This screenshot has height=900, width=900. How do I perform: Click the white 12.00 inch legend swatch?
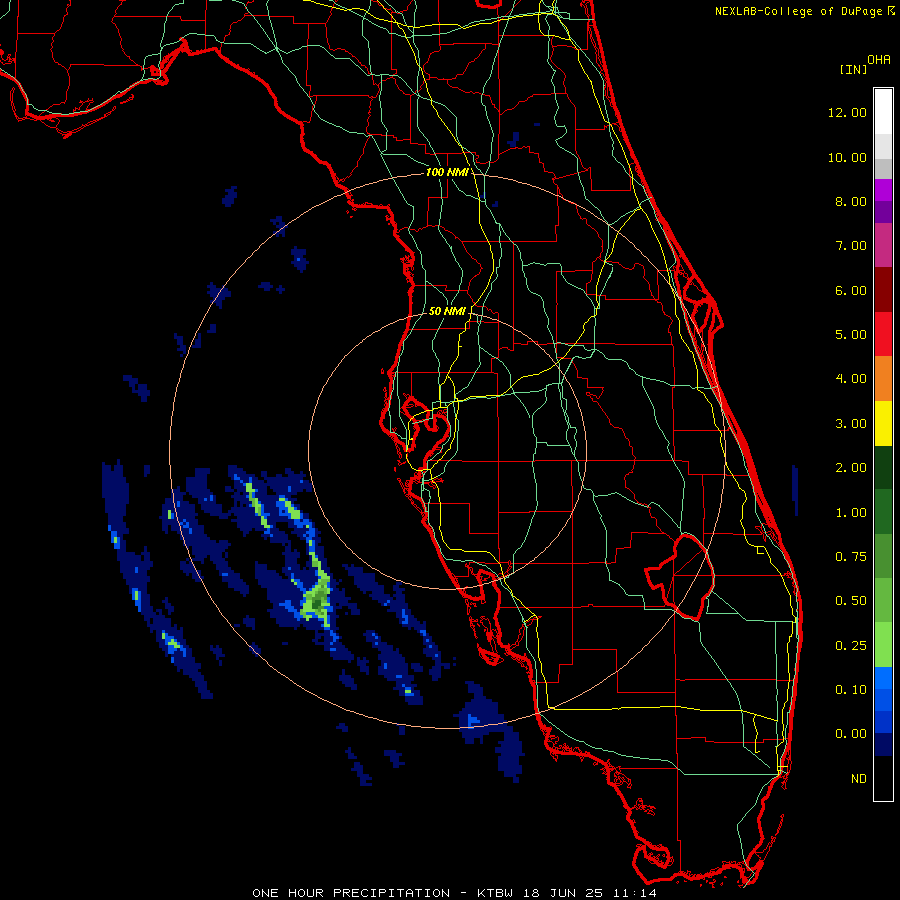(883, 112)
